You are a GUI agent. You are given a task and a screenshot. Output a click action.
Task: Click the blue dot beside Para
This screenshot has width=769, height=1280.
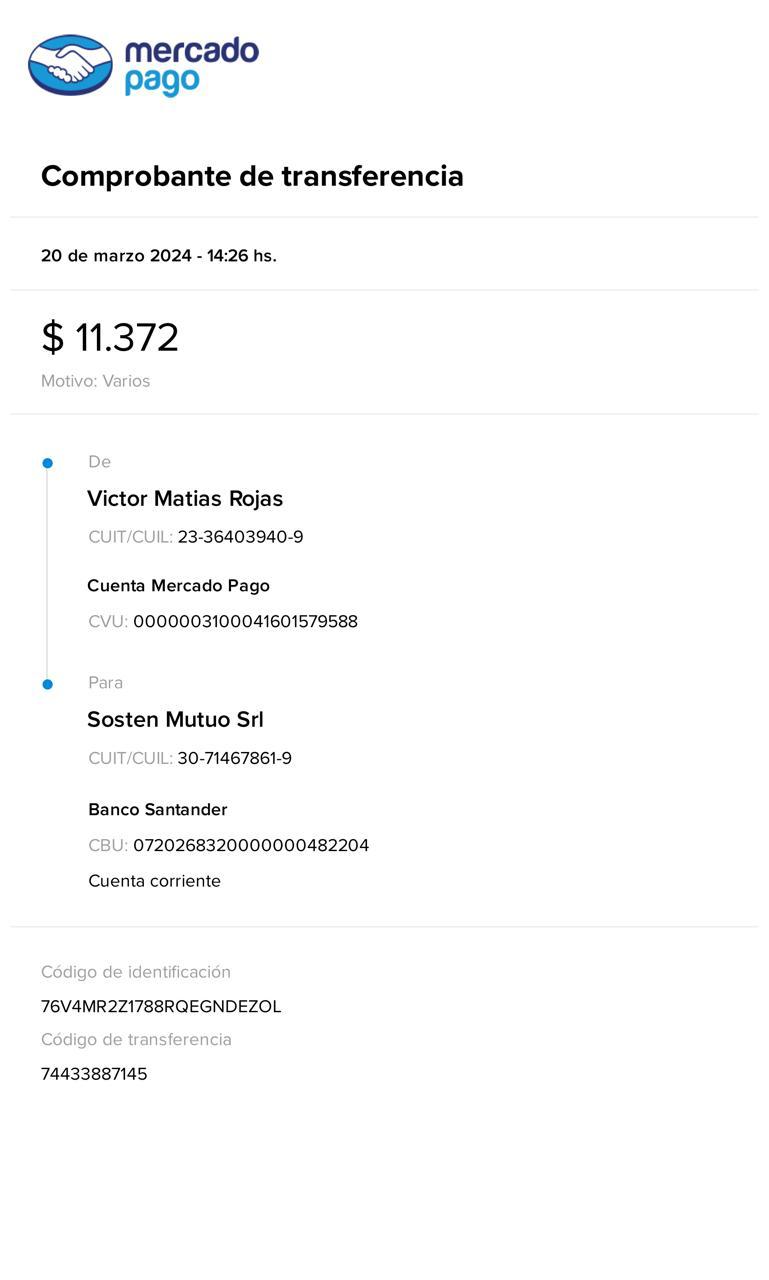pyautogui.click(x=47, y=684)
